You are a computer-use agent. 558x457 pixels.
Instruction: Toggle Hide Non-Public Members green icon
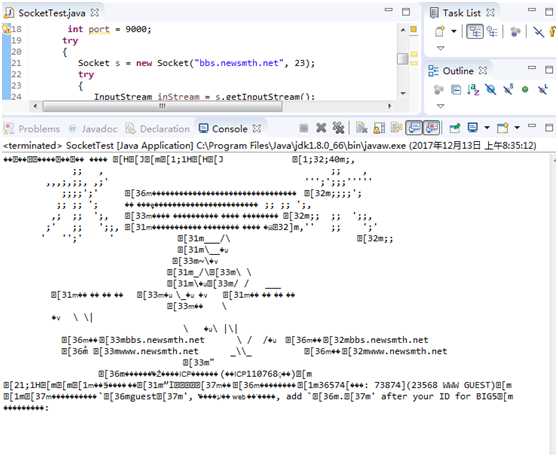525,90
